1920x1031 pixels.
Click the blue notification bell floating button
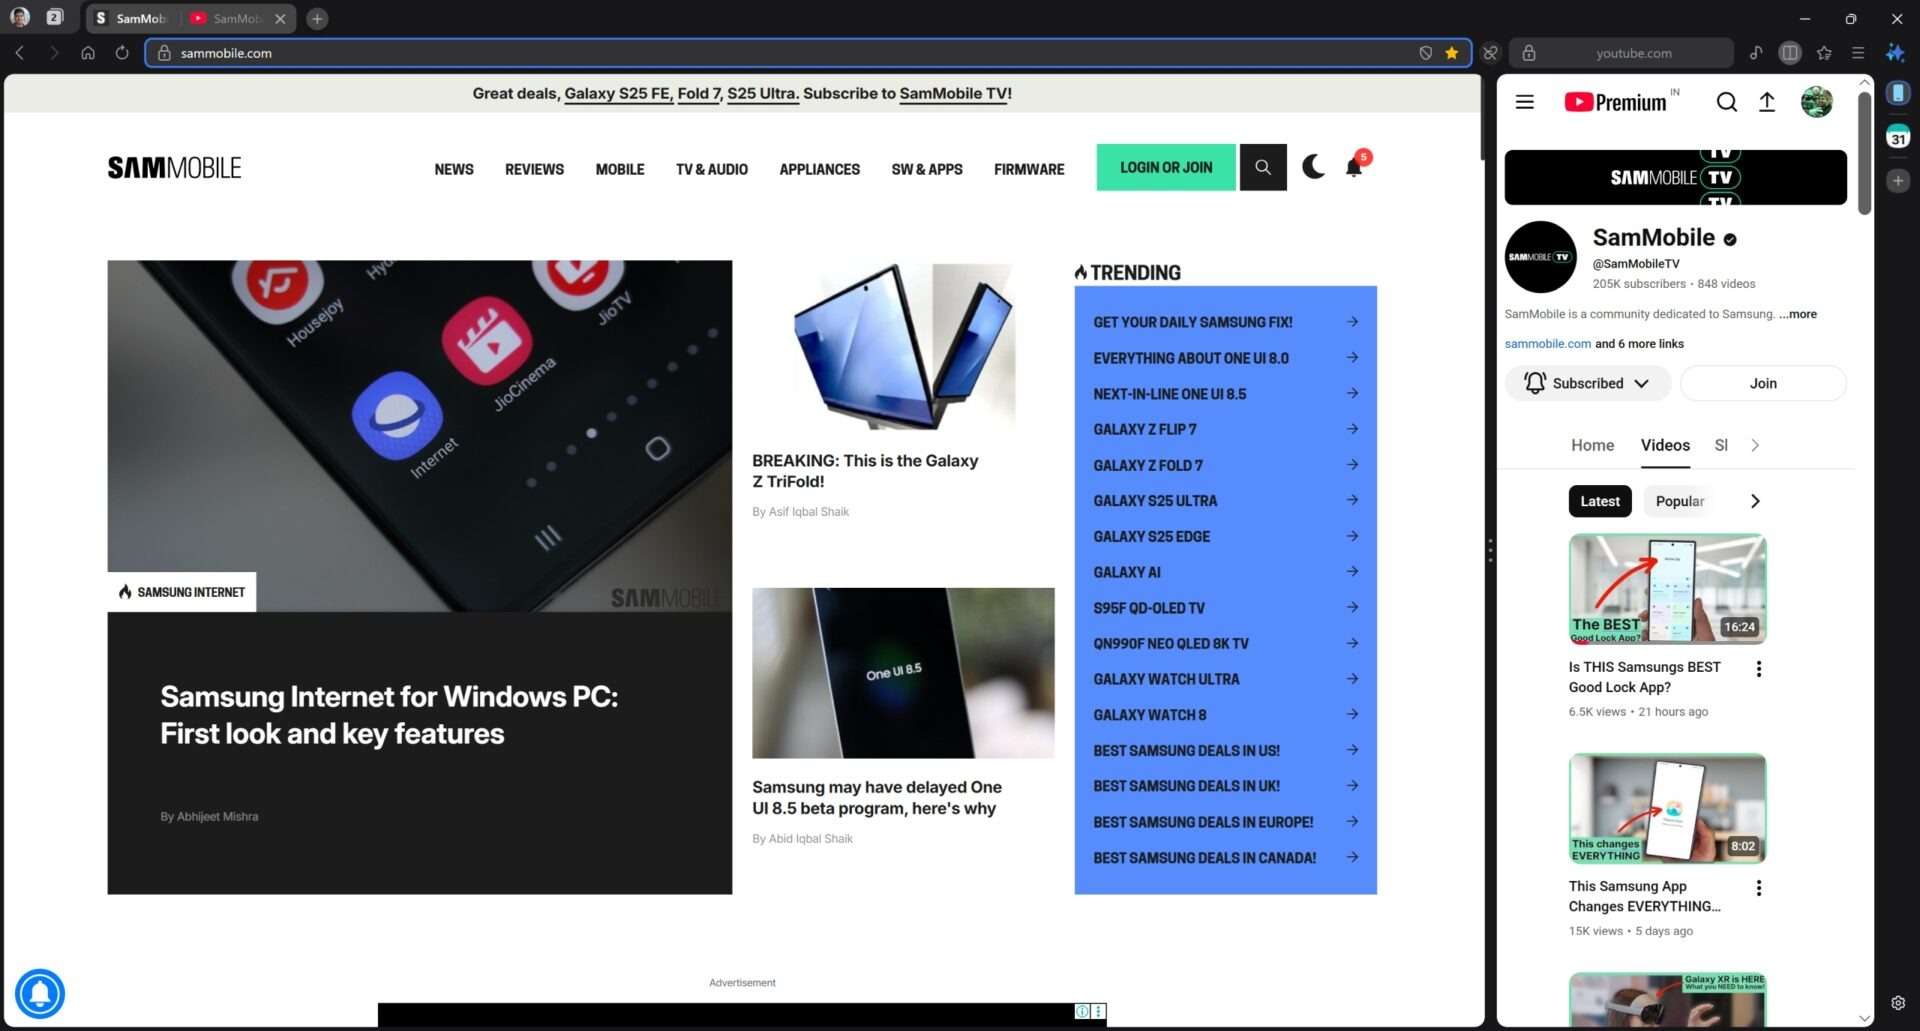pyautogui.click(x=40, y=993)
